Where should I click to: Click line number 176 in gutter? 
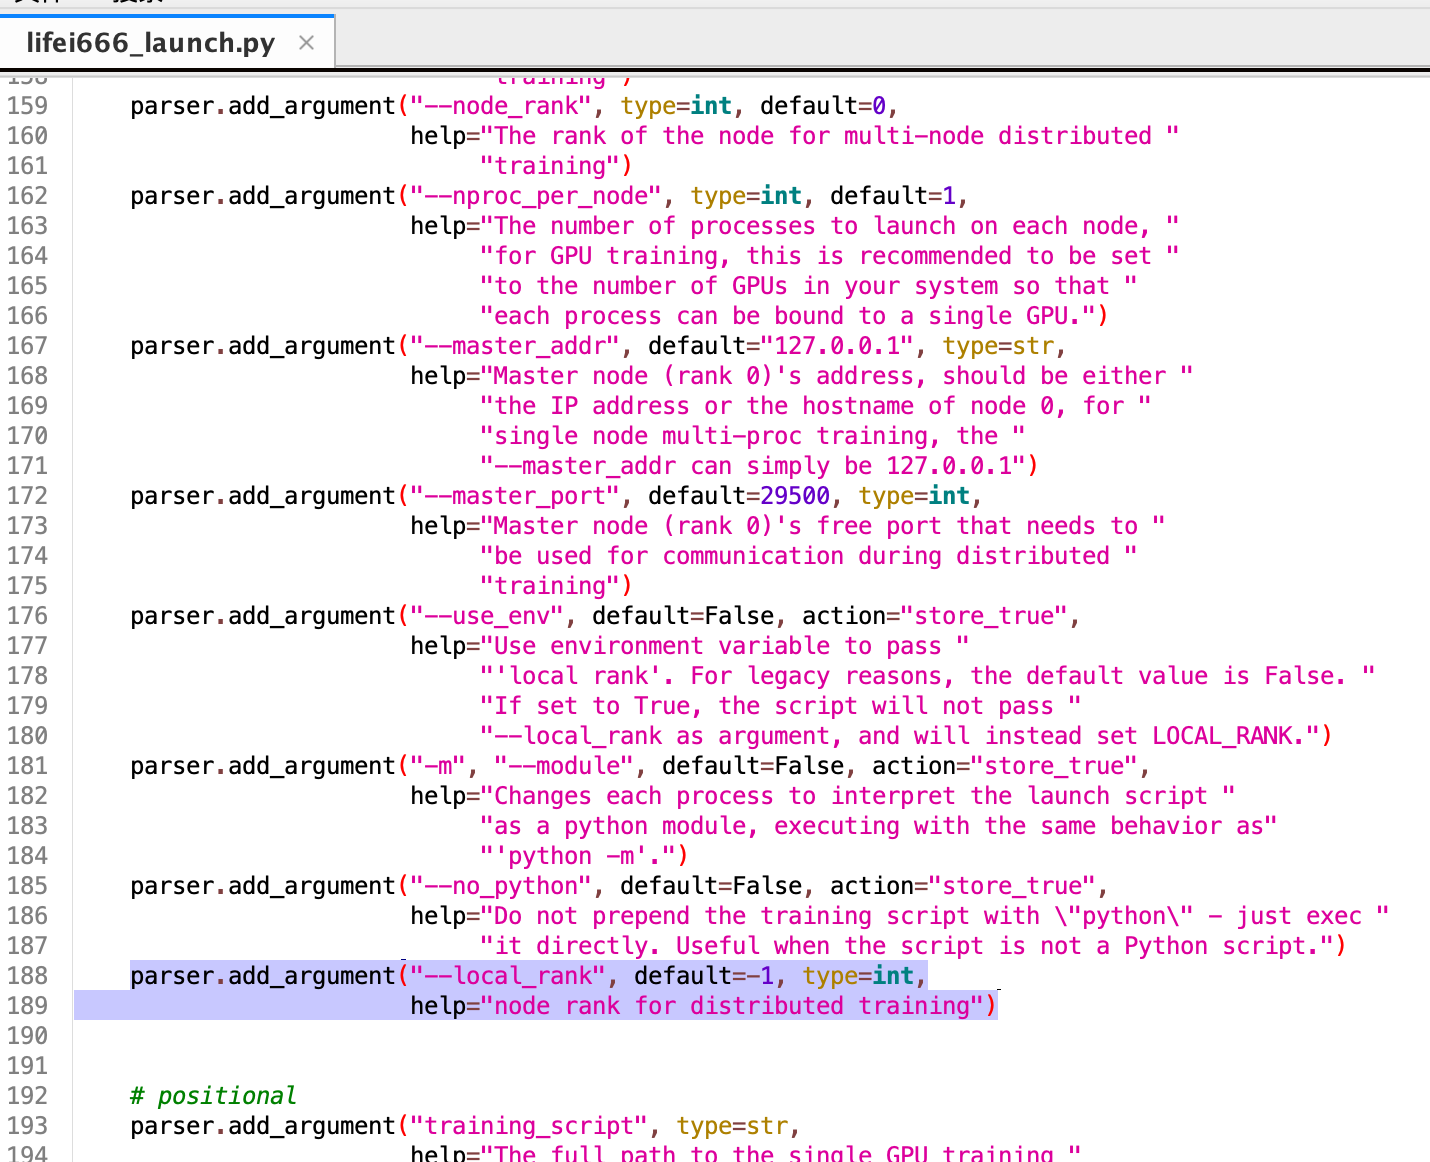click(27, 616)
